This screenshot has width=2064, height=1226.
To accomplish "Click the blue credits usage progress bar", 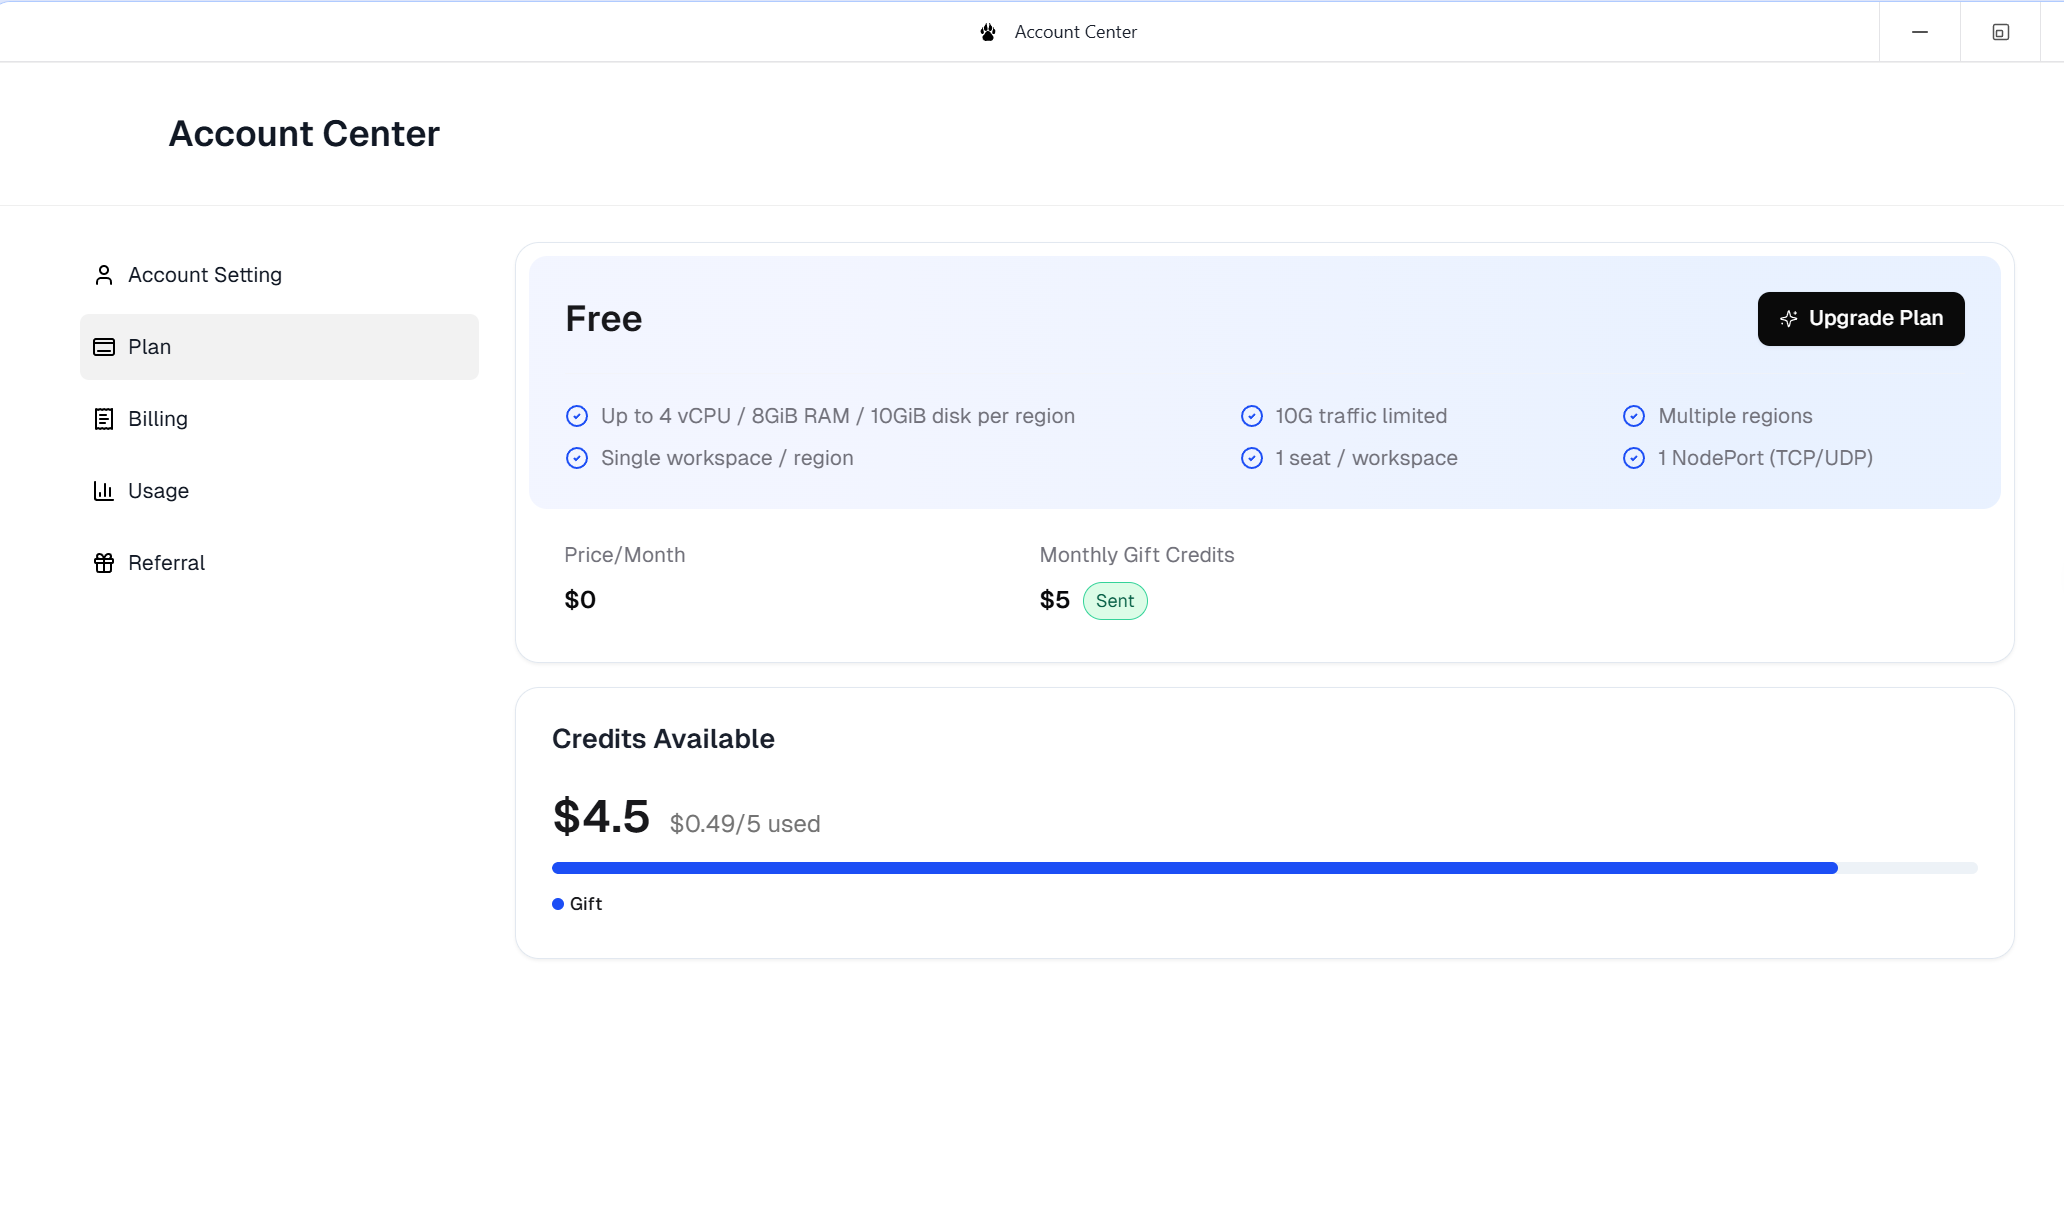I will (1194, 868).
